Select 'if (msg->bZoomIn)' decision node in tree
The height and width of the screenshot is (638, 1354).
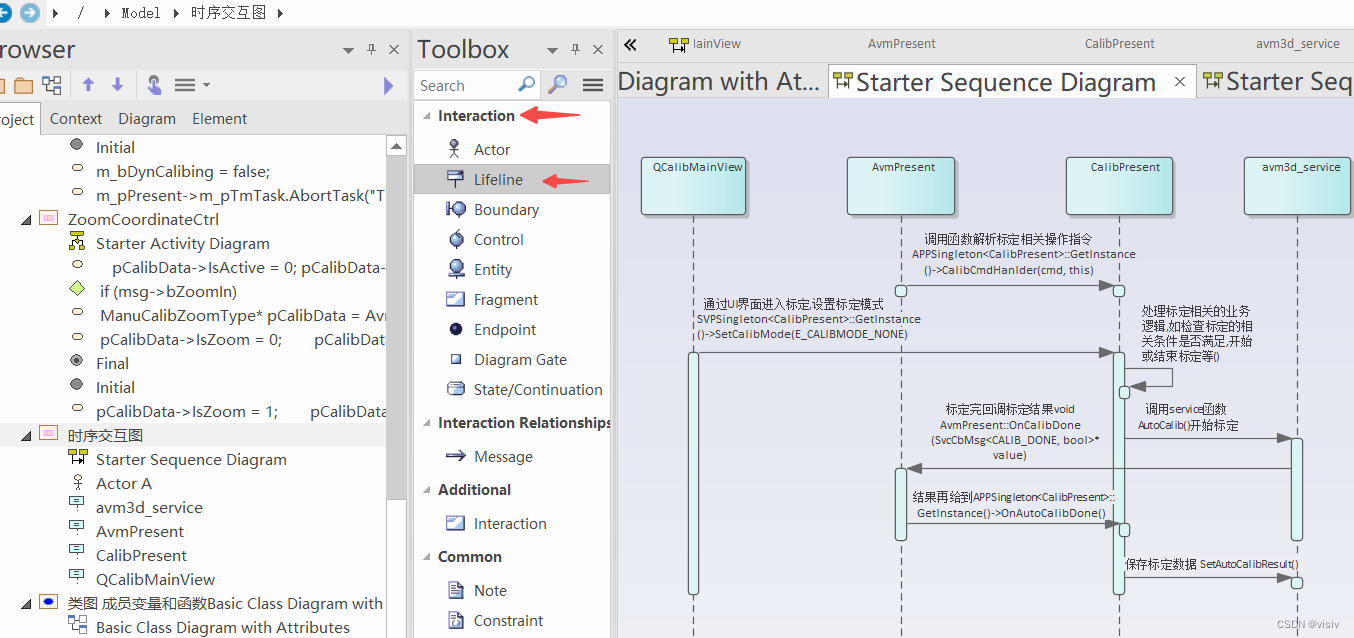[x=168, y=291]
